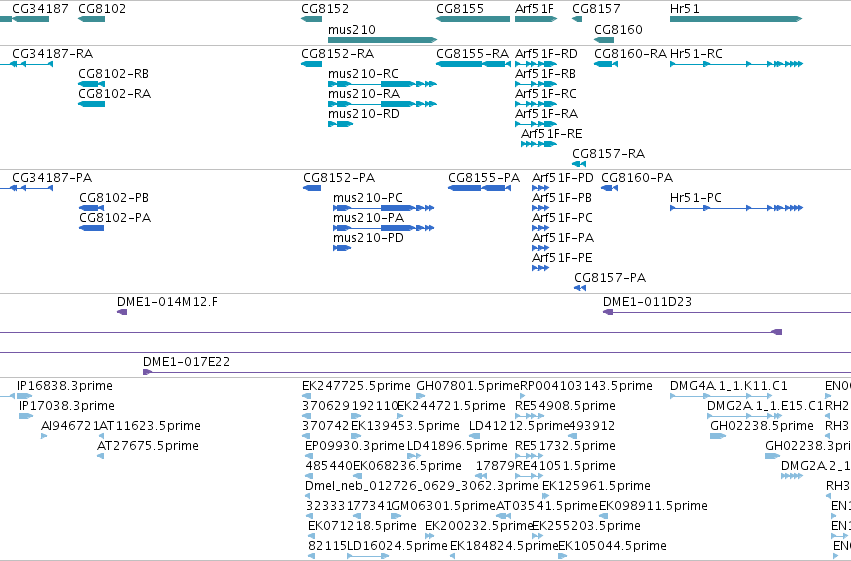Click the Arf51F-PD protein label
This screenshot has width=851, height=561.
click(563, 178)
